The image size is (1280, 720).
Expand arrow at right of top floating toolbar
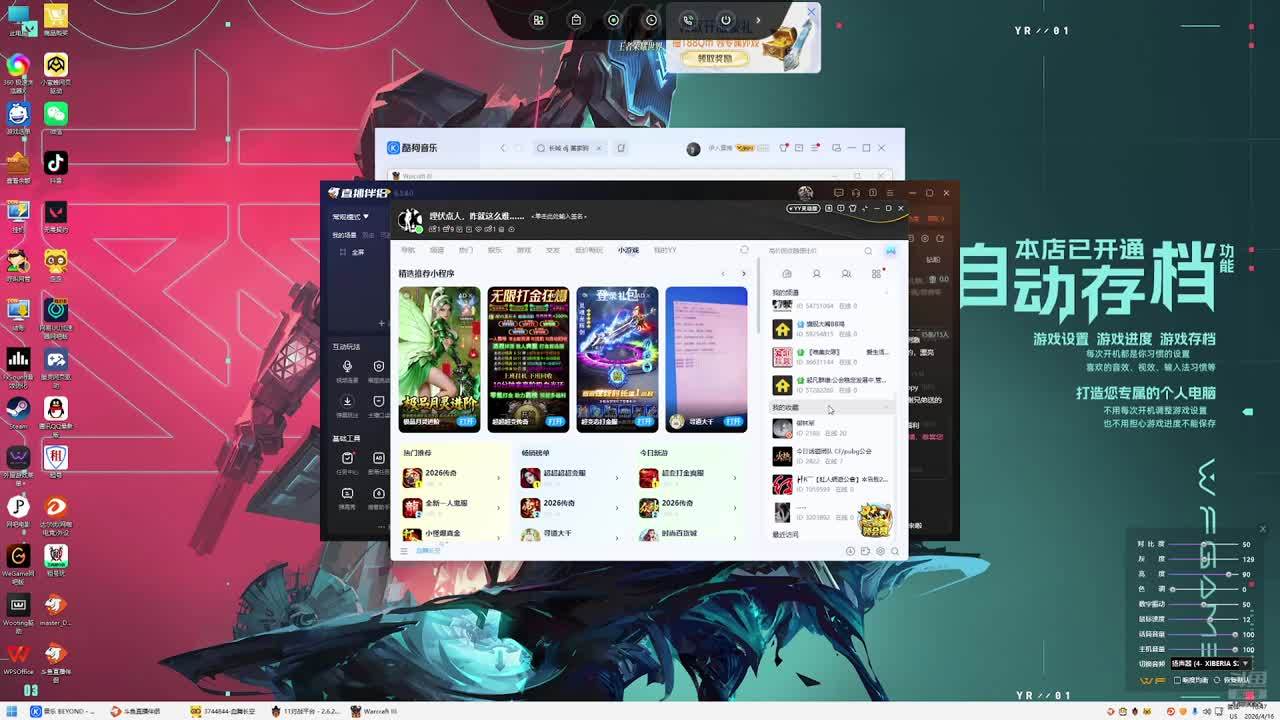coord(758,20)
